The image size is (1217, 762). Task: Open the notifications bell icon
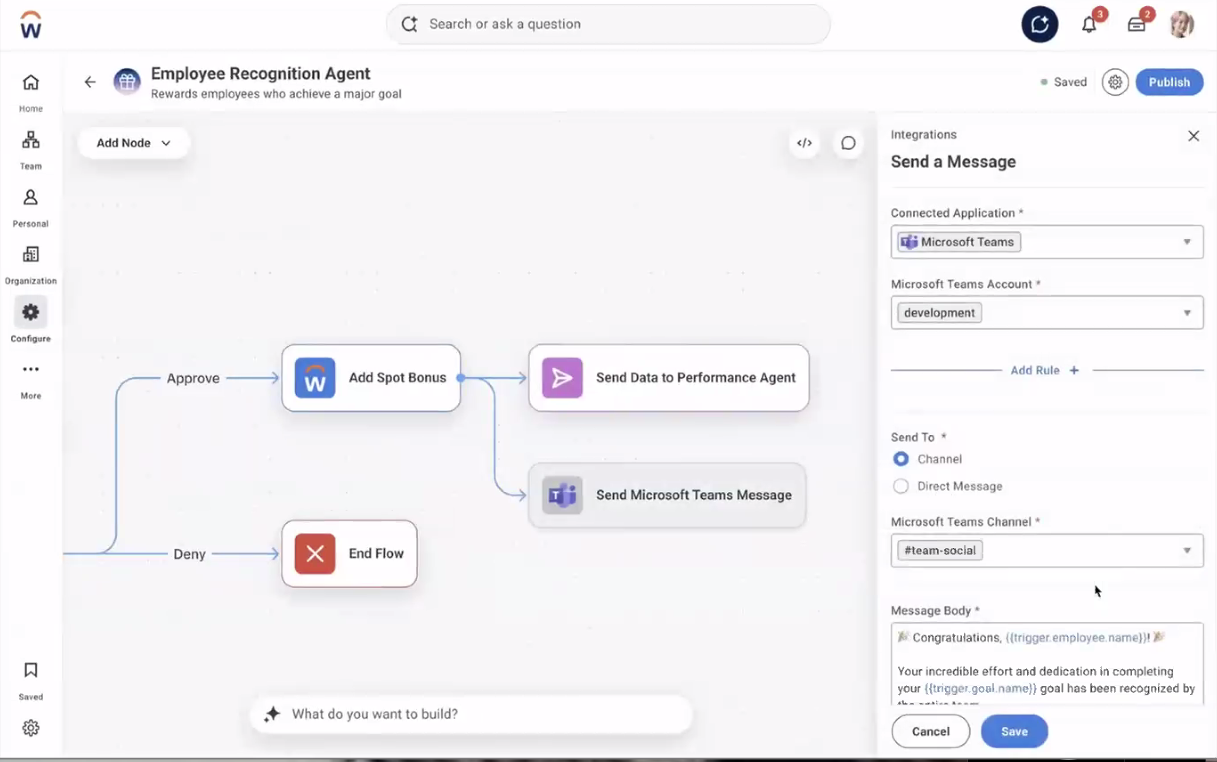pos(1089,24)
